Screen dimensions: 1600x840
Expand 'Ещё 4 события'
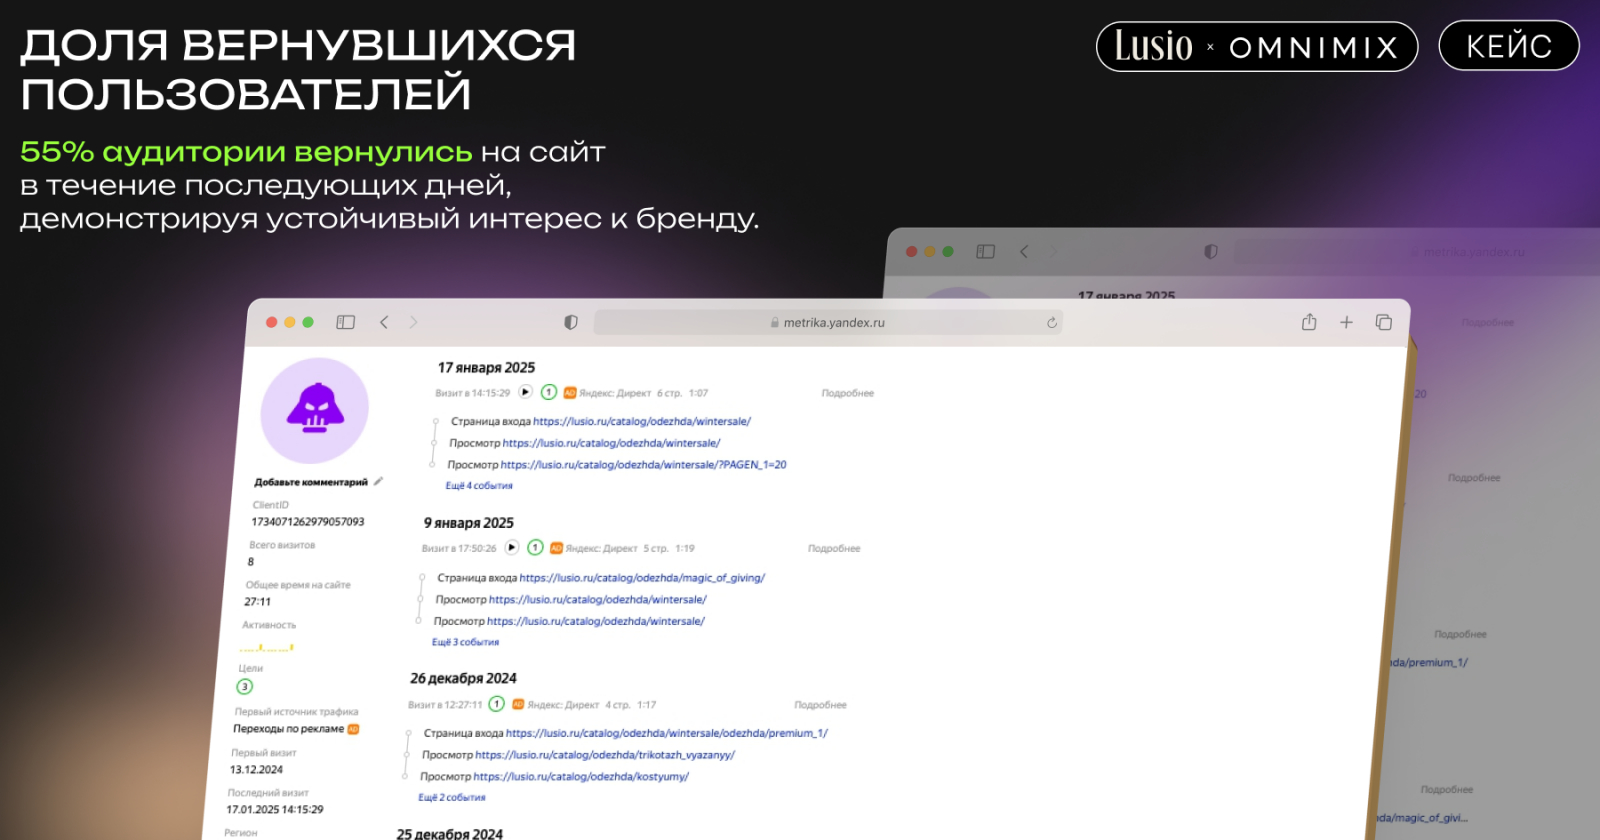click(x=479, y=486)
